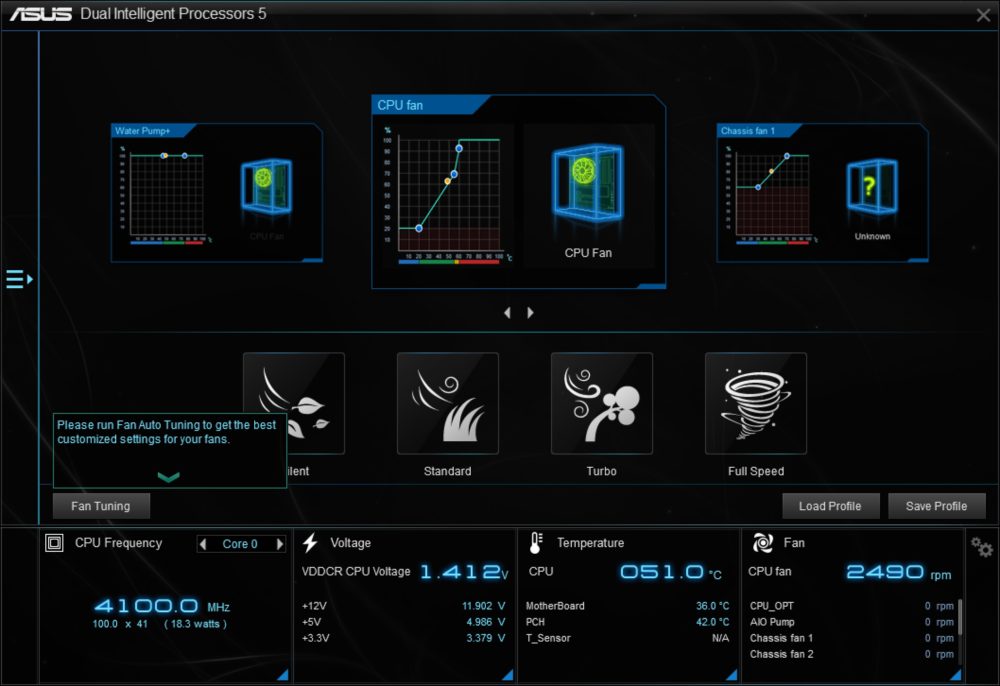Click the Fan panel fan icon
1000x686 pixels.
click(763, 543)
